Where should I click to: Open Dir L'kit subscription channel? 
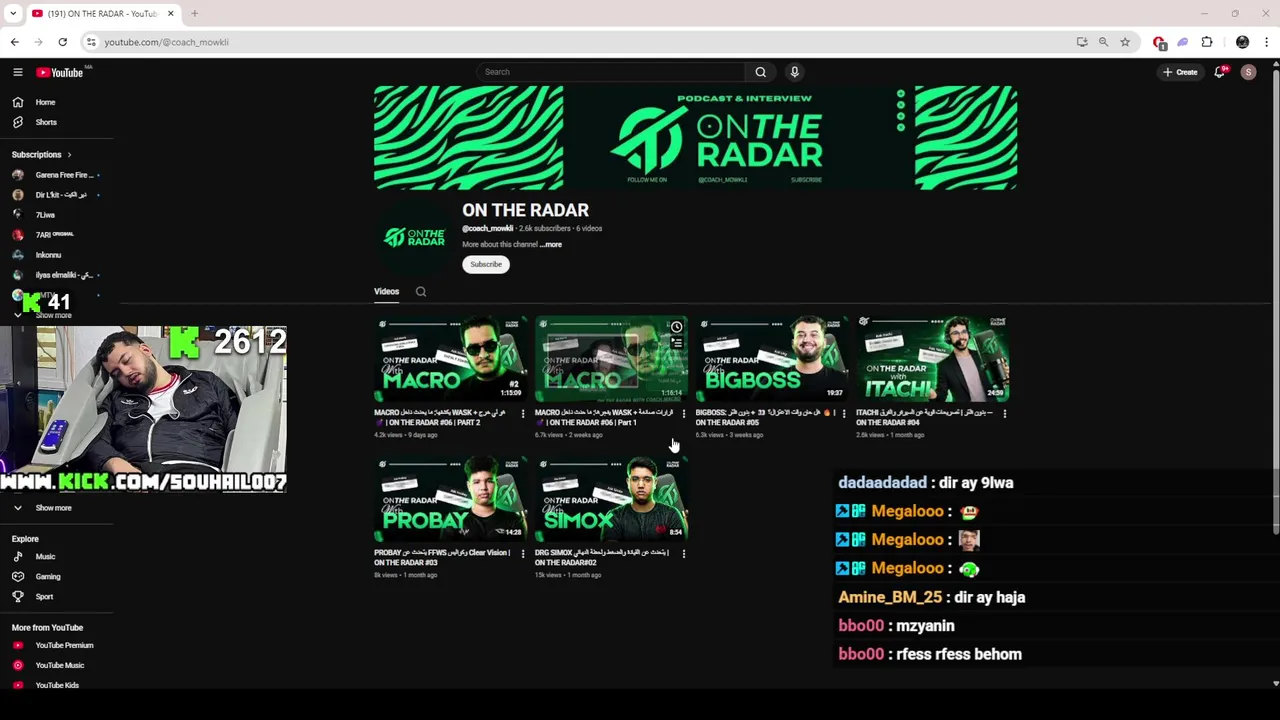click(x=55, y=195)
